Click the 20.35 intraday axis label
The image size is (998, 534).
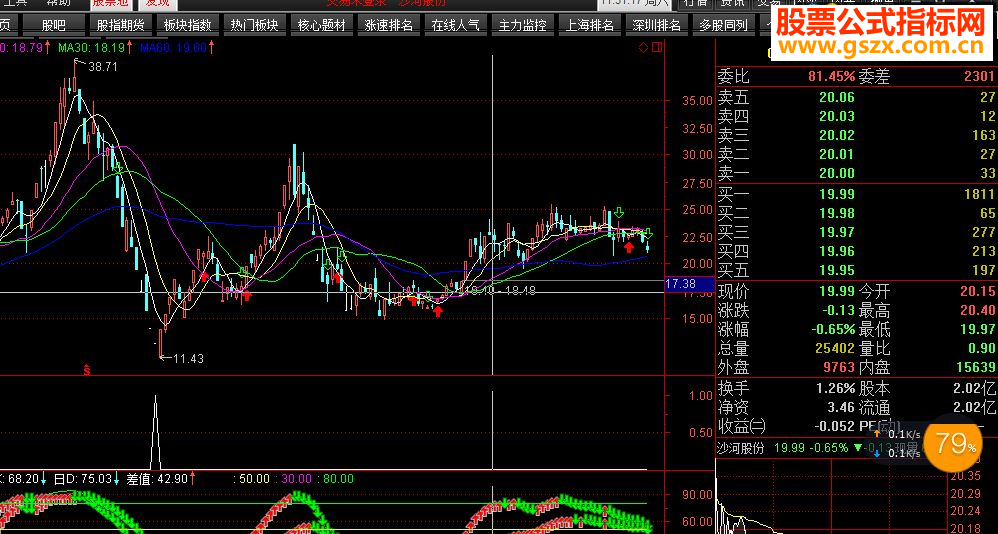[965, 475]
